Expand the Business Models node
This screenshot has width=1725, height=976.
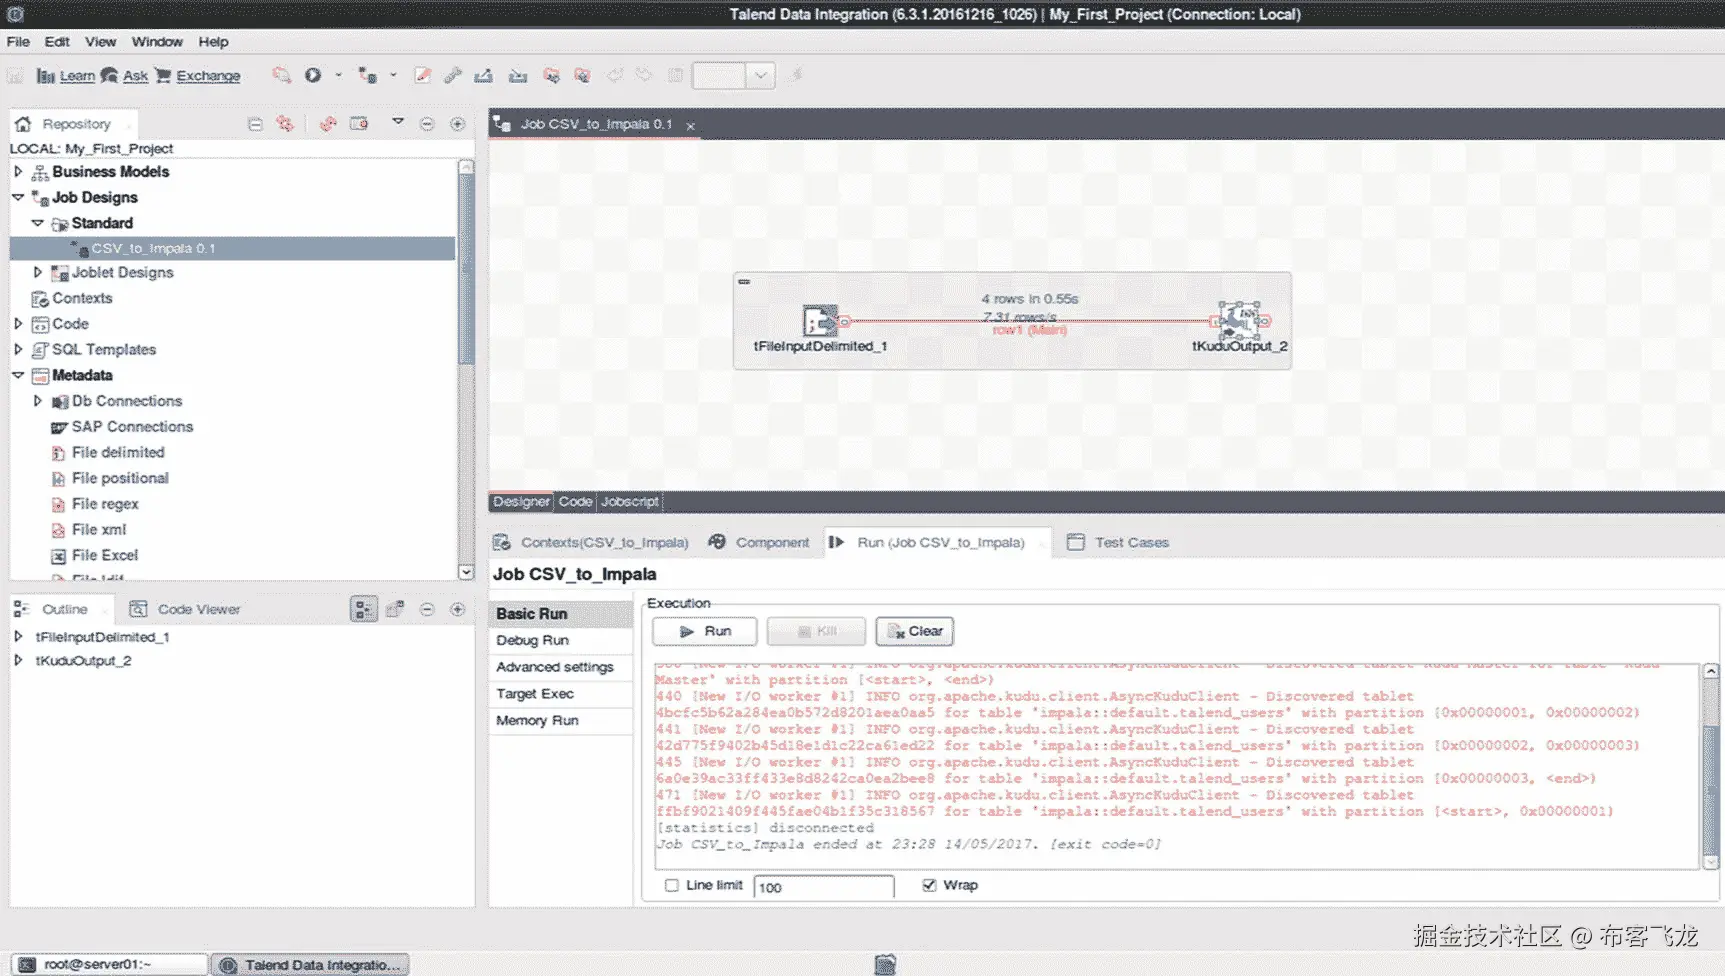18,171
